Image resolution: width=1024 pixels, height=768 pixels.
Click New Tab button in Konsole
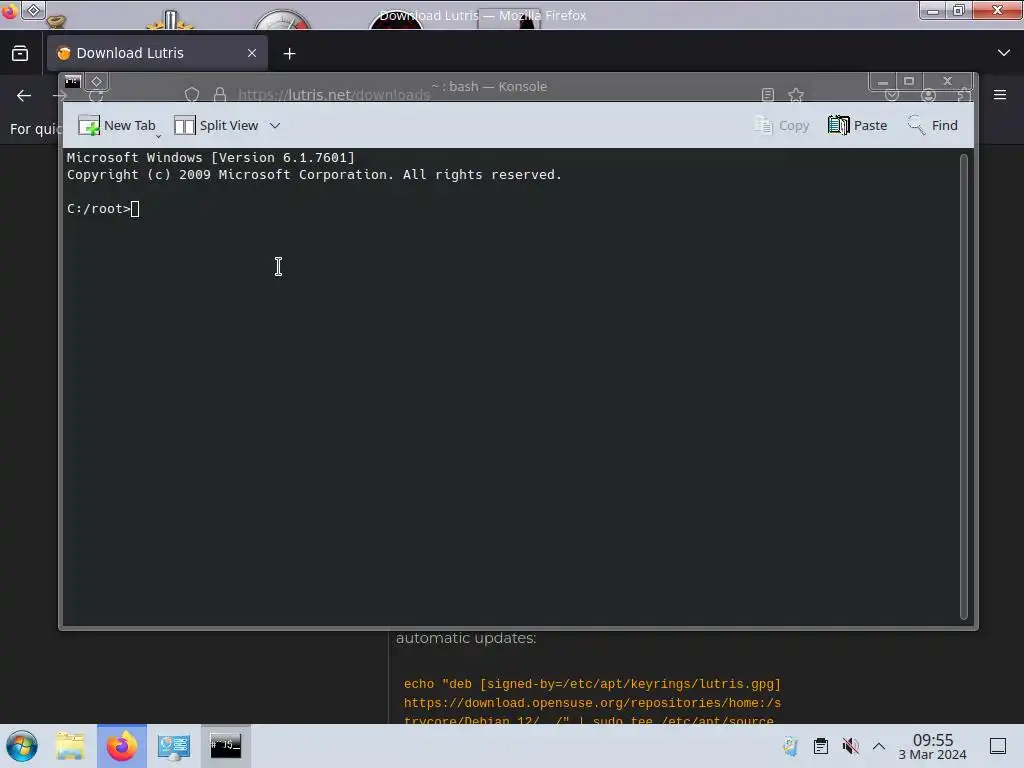click(x=118, y=125)
